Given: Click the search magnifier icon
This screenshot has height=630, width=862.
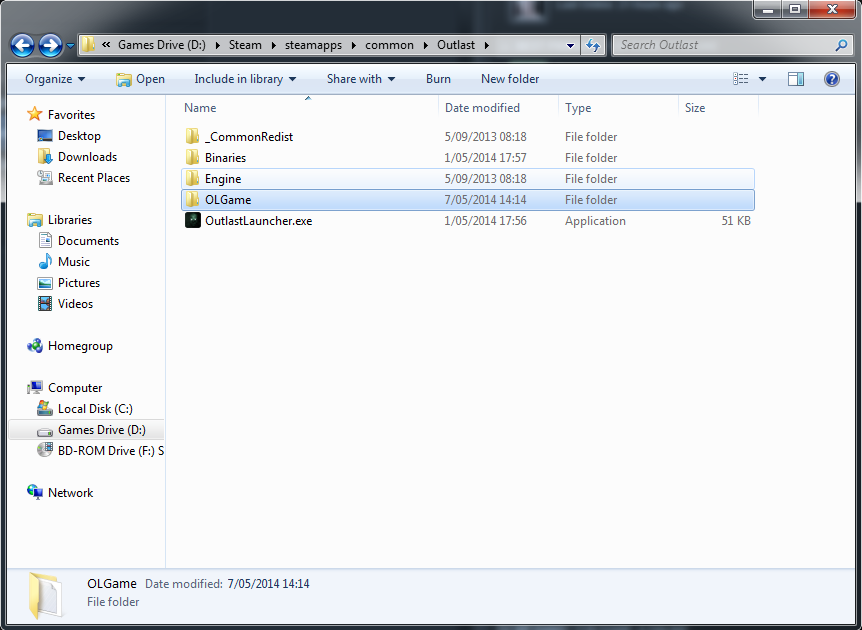Looking at the screenshot, I should point(841,45).
